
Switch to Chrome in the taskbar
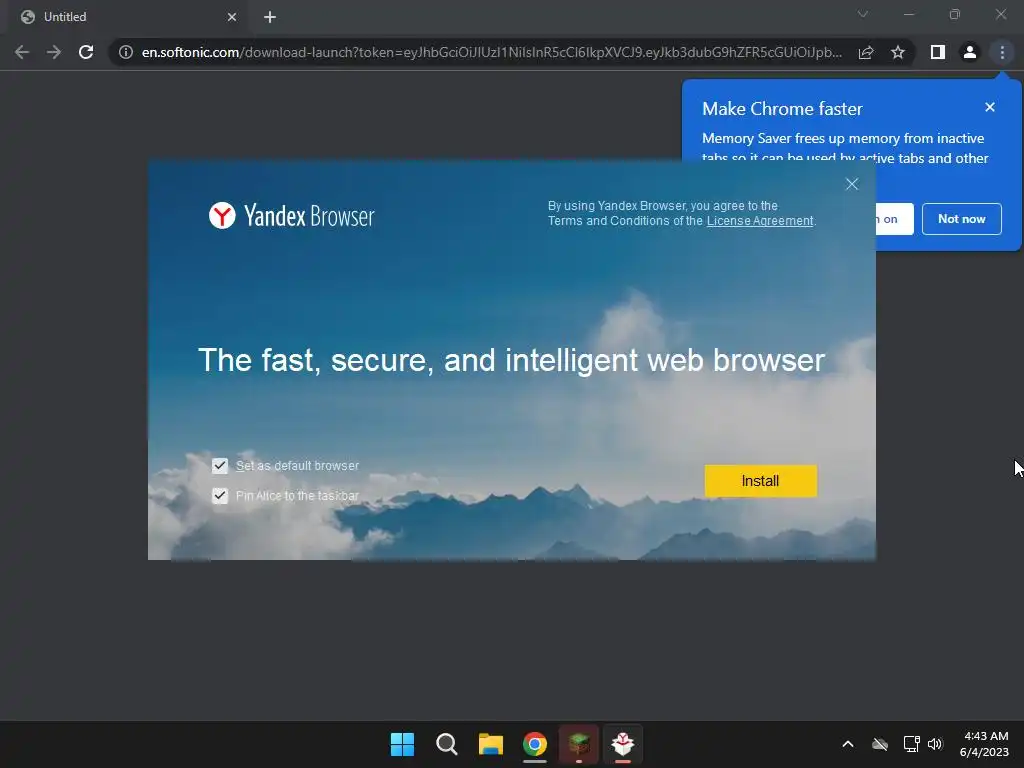pyautogui.click(x=535, y=744)
